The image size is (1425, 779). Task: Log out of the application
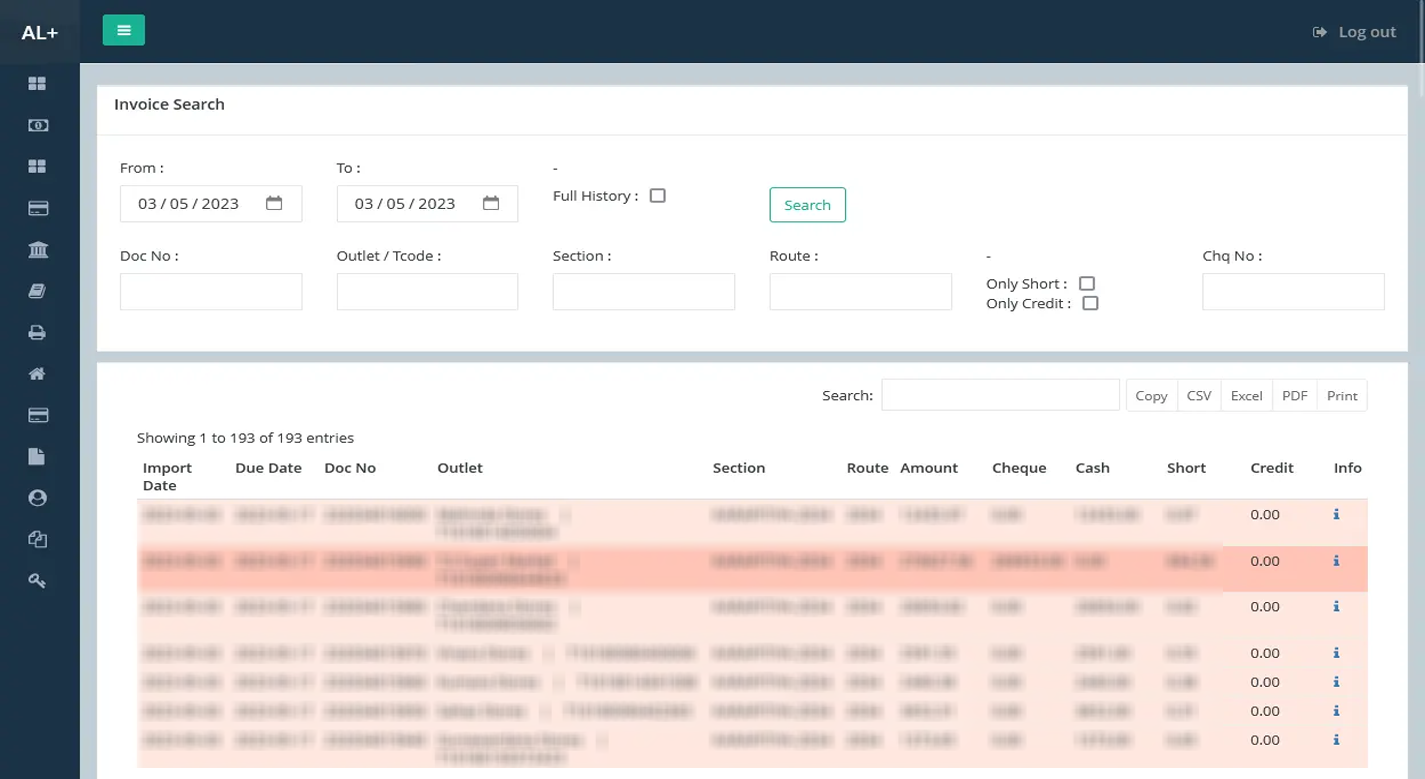click(x=1354, y=32)
